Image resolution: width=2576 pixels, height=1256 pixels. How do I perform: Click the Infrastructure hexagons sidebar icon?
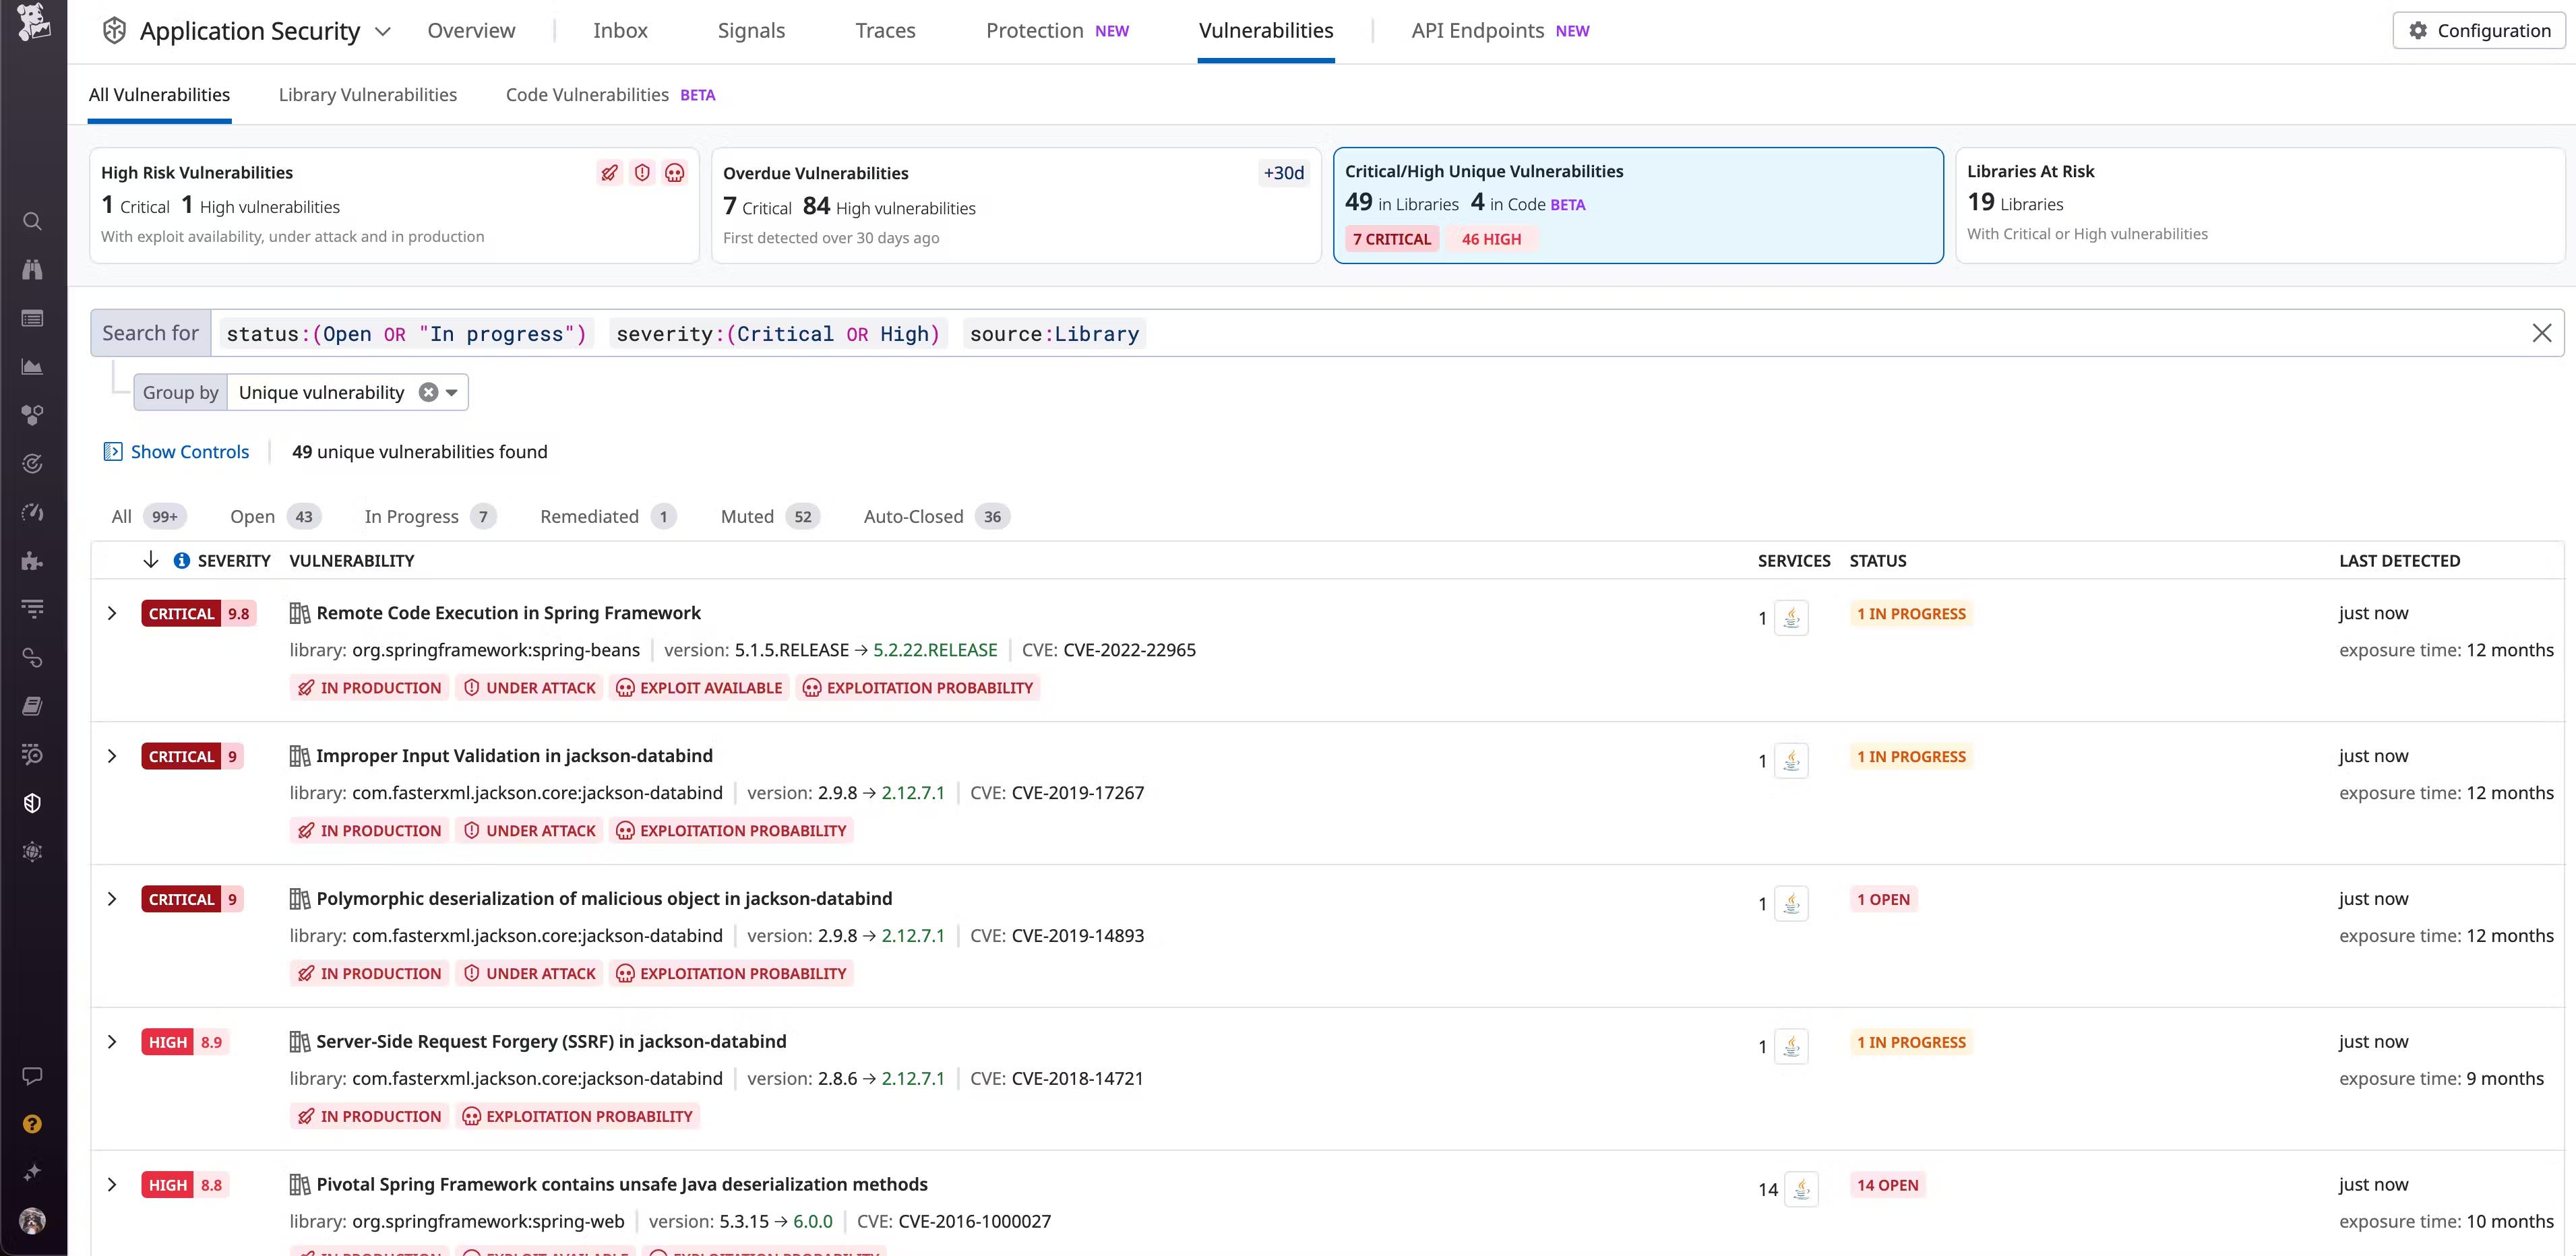32,415
